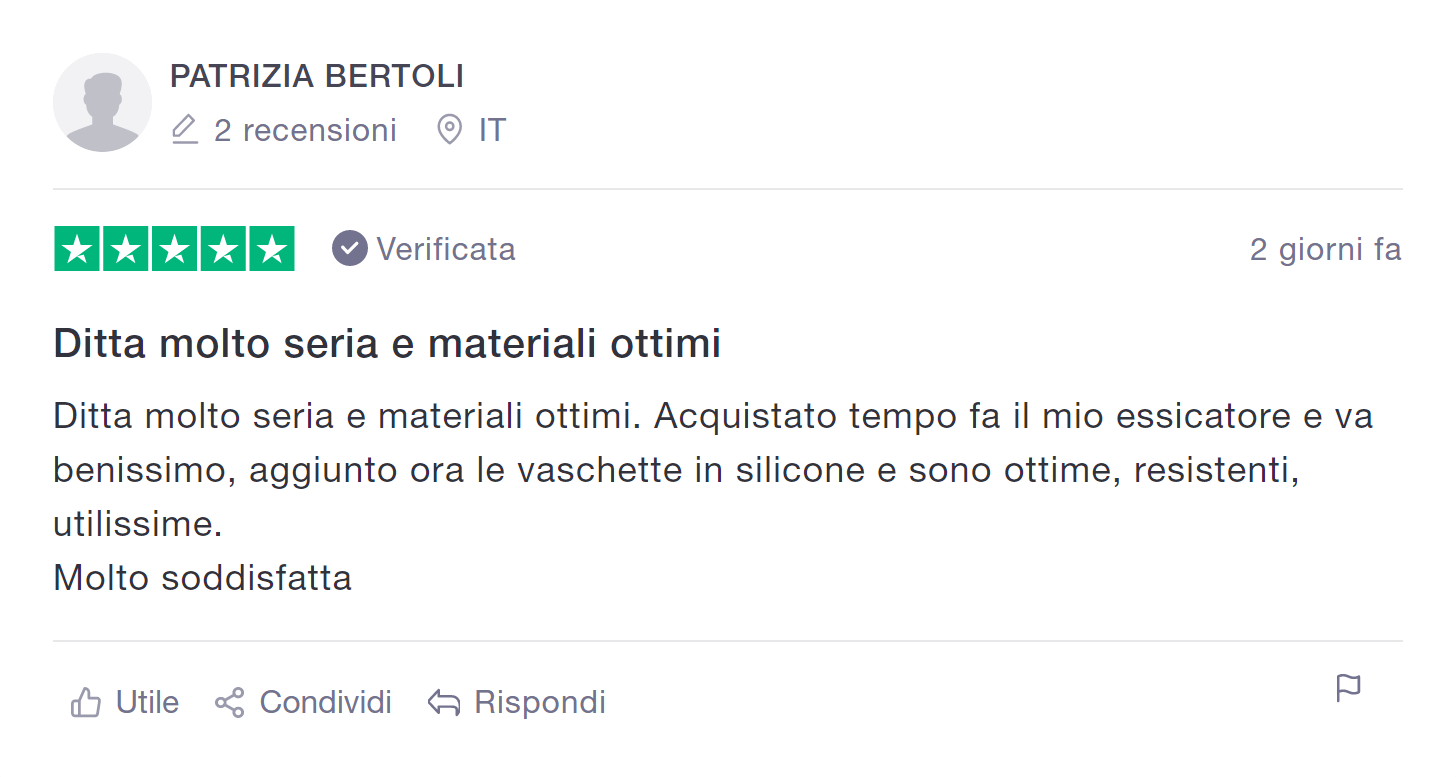Click the pencil icon beside 2 recensioni
This screenshot has height=777, width=1456.
(184, 130)
